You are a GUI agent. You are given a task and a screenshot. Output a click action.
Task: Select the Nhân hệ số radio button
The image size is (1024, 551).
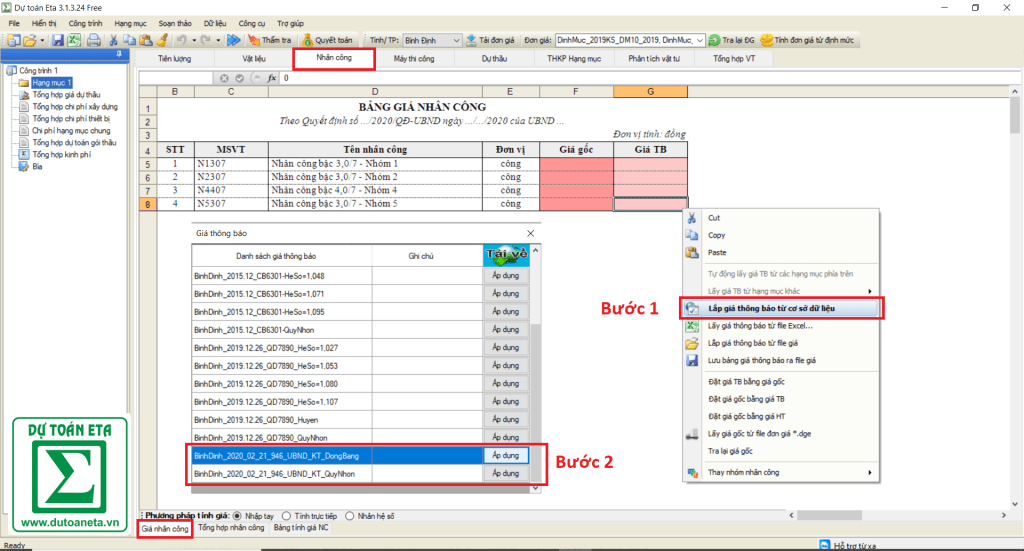[349, 516]
